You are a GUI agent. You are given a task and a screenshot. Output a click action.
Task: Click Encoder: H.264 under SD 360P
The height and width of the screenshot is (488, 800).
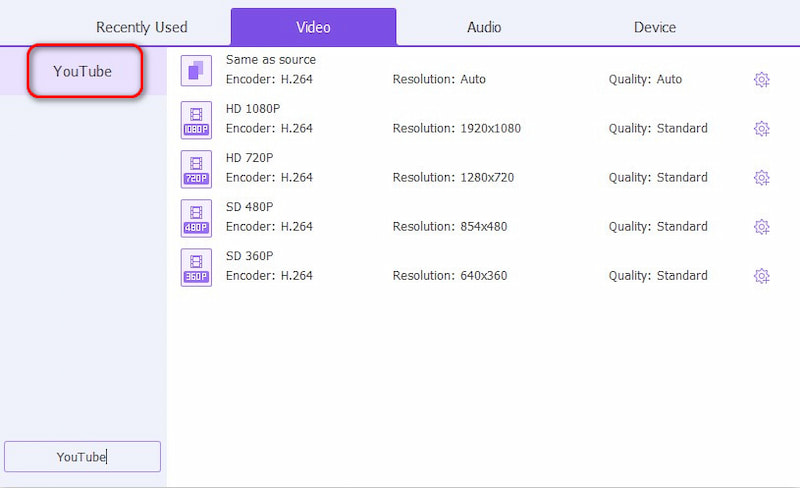[269, 275]
